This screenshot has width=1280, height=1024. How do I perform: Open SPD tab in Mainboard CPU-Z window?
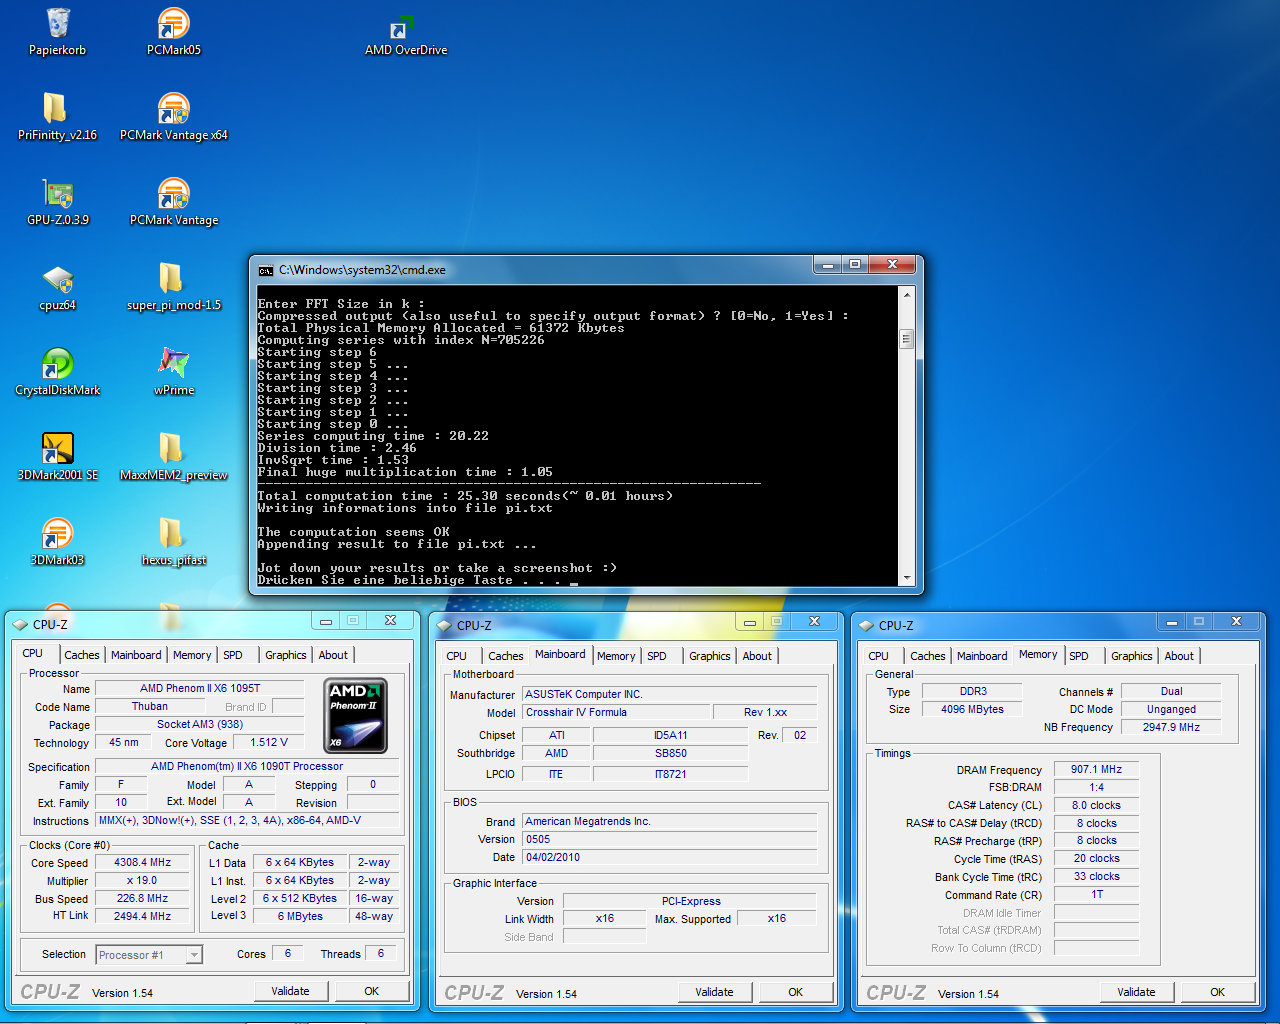click(657, 656)
